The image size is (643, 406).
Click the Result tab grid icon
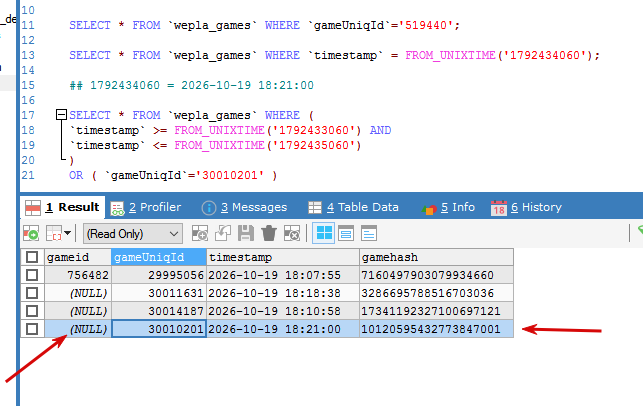[33, 208]
